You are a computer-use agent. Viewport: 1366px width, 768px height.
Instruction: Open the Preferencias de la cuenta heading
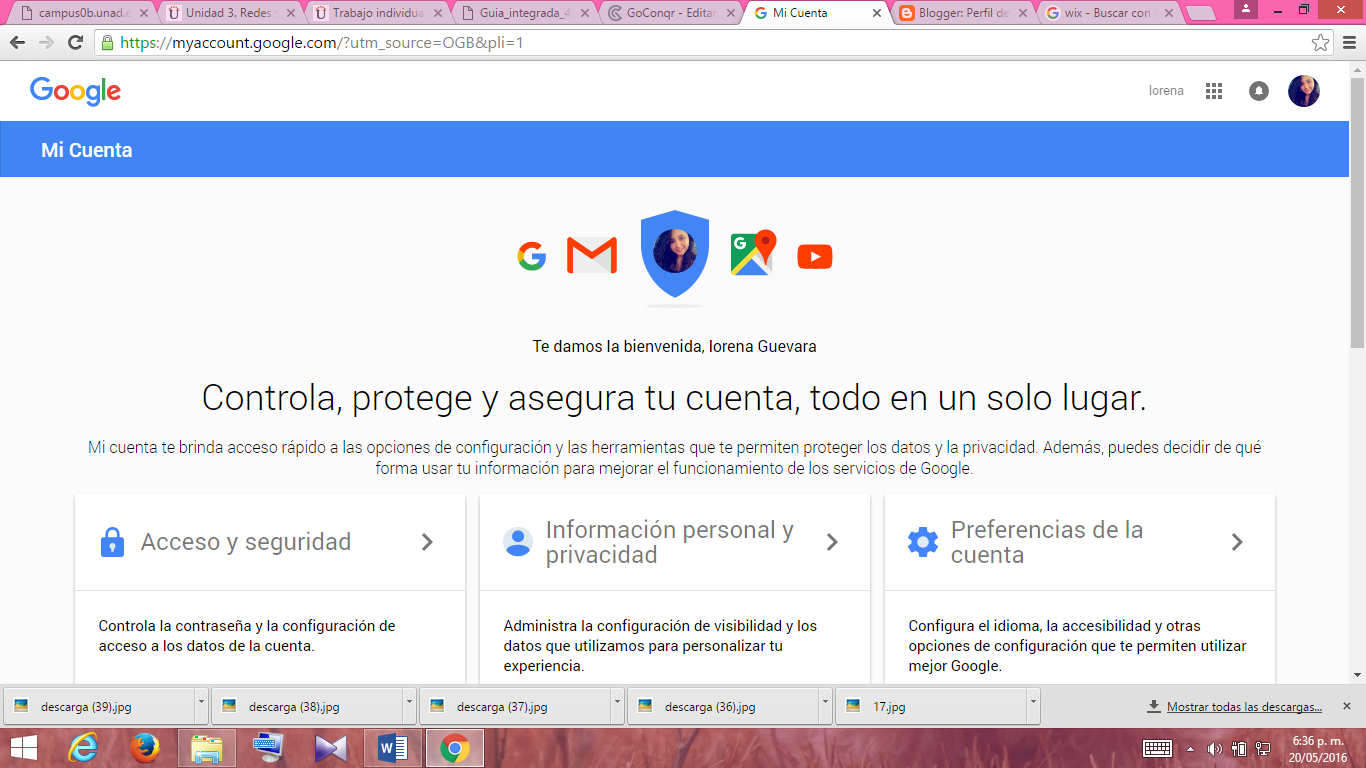coord(1047,542)
